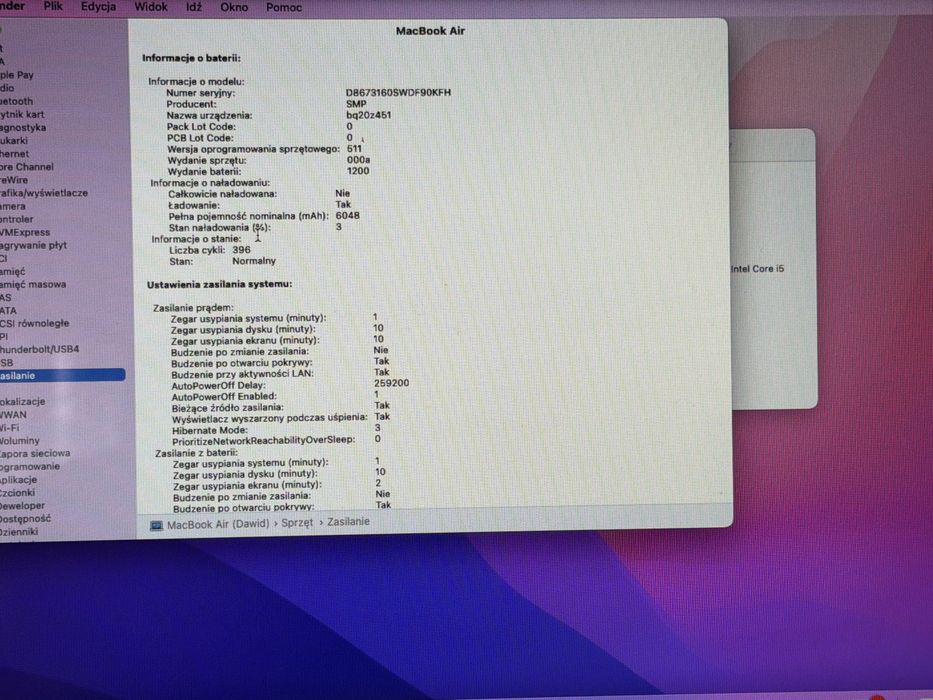Select Deweloper in the sidebar

(x=23, y=506)
